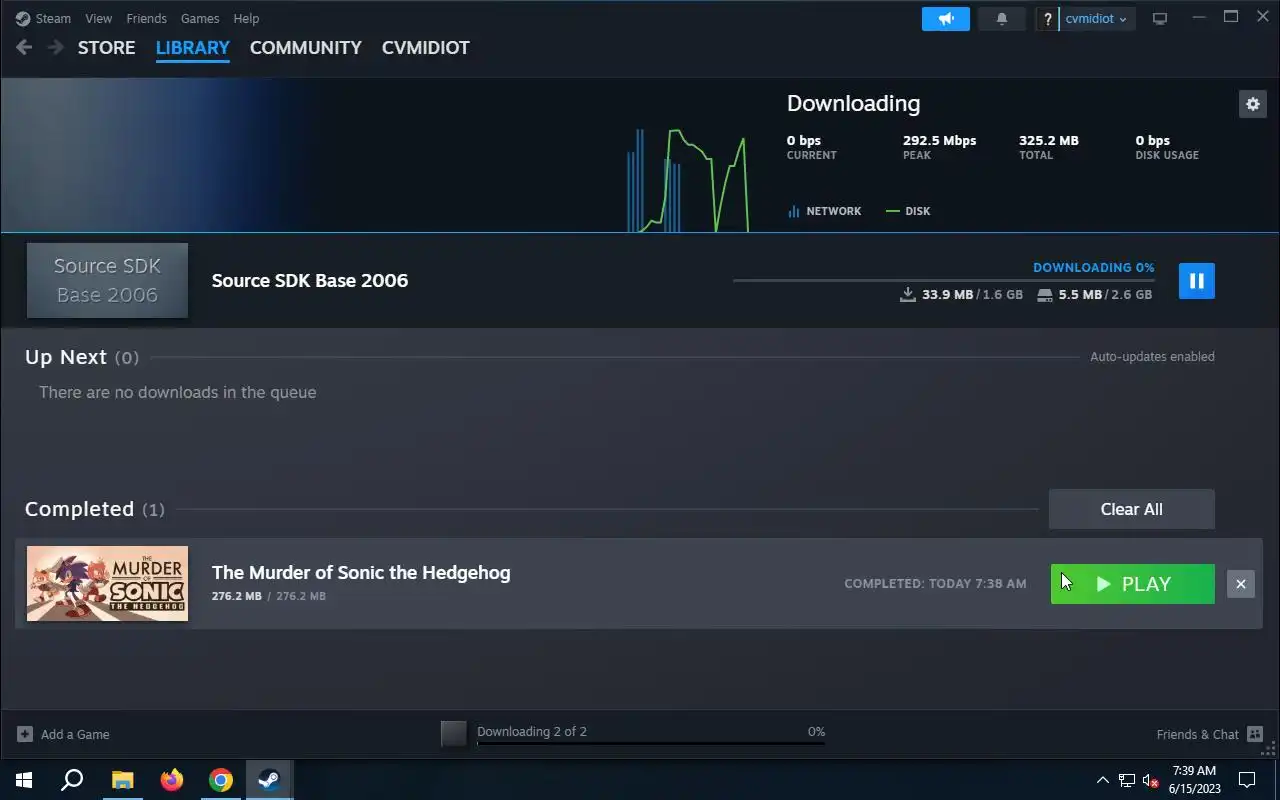Open the notifications bell
This screenshot has width=1280, height=800.
point(1002,18)
